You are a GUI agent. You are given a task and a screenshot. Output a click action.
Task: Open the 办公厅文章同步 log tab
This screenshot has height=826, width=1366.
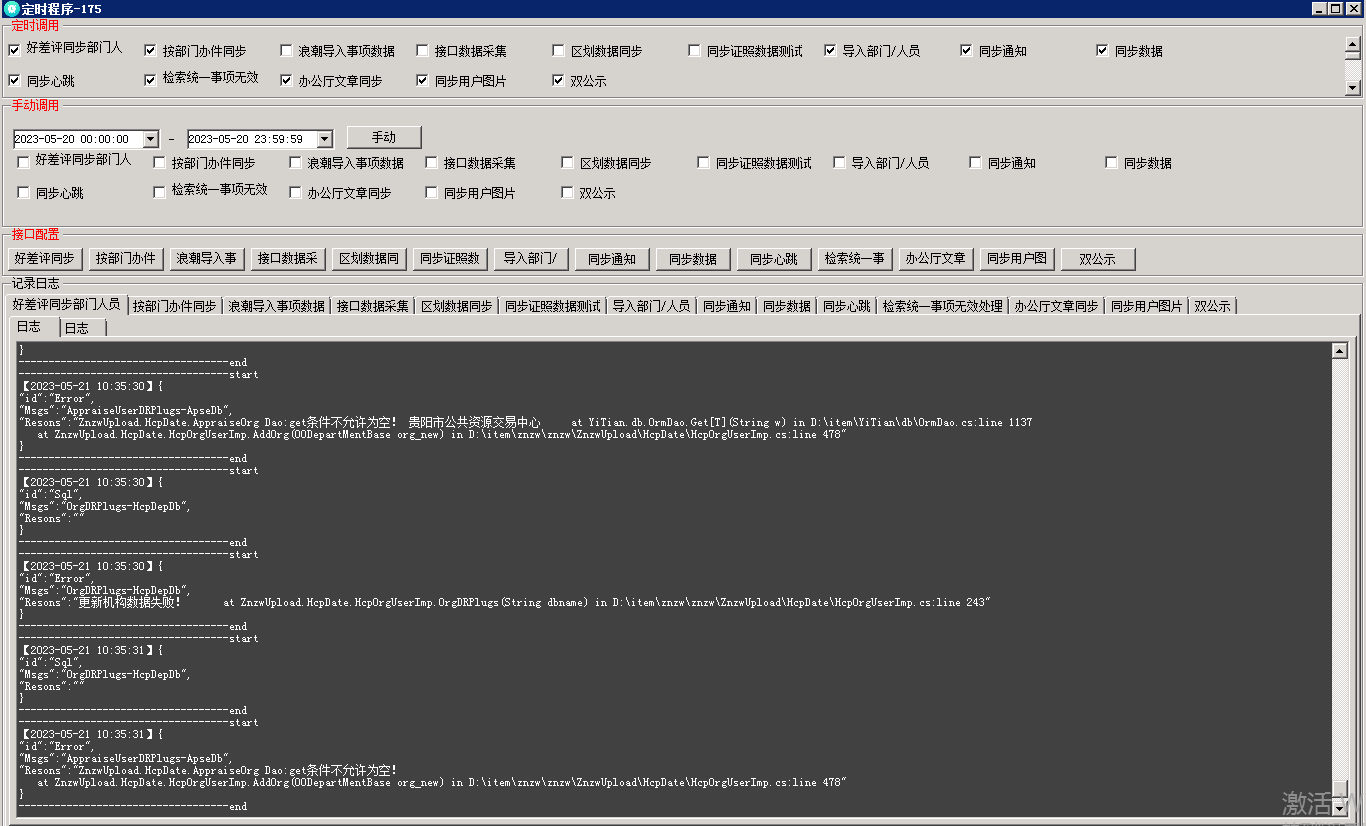pos(1056,306)
